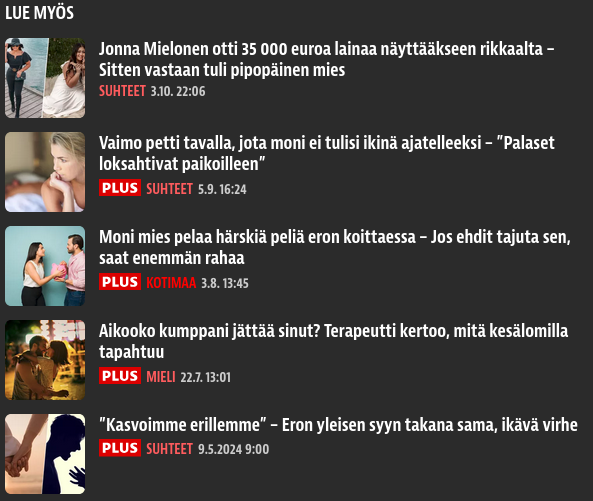
Task: Open the 'Aikooko kumppani jättää sinut?' headline
Action: pos(333,341)
